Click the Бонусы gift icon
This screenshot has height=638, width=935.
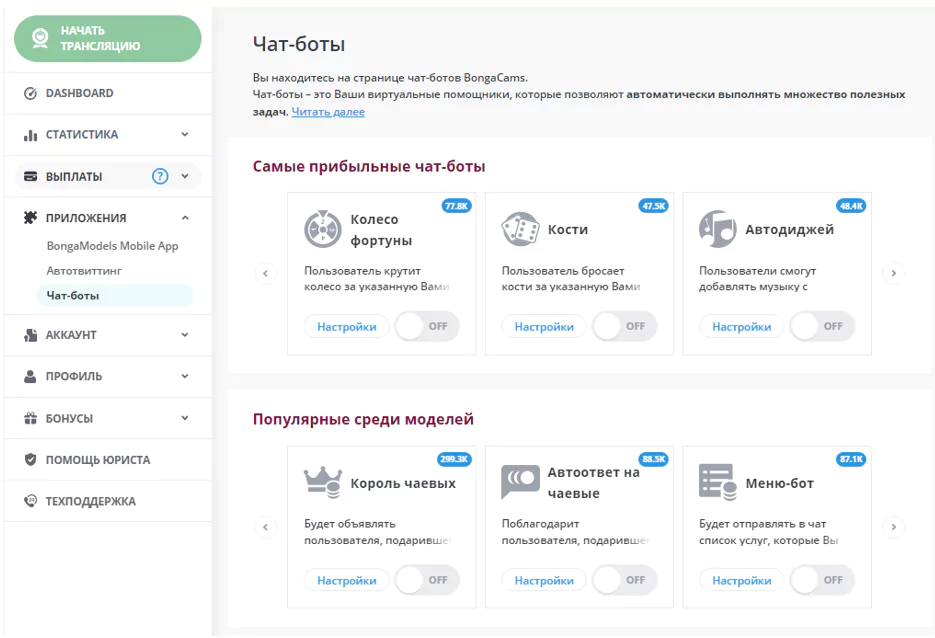pyautogui.click(x=30, y=418)
